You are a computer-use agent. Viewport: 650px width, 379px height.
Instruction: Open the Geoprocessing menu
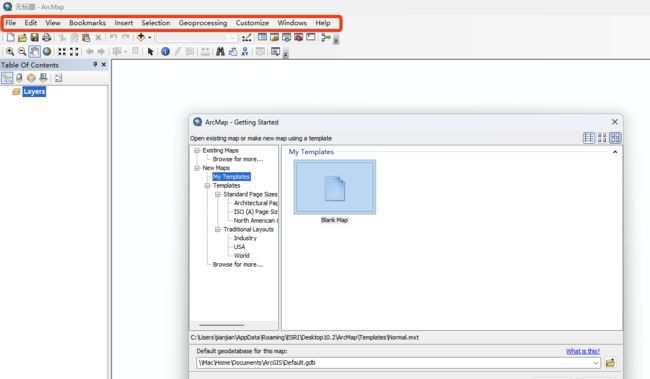[x=203, y=23]
